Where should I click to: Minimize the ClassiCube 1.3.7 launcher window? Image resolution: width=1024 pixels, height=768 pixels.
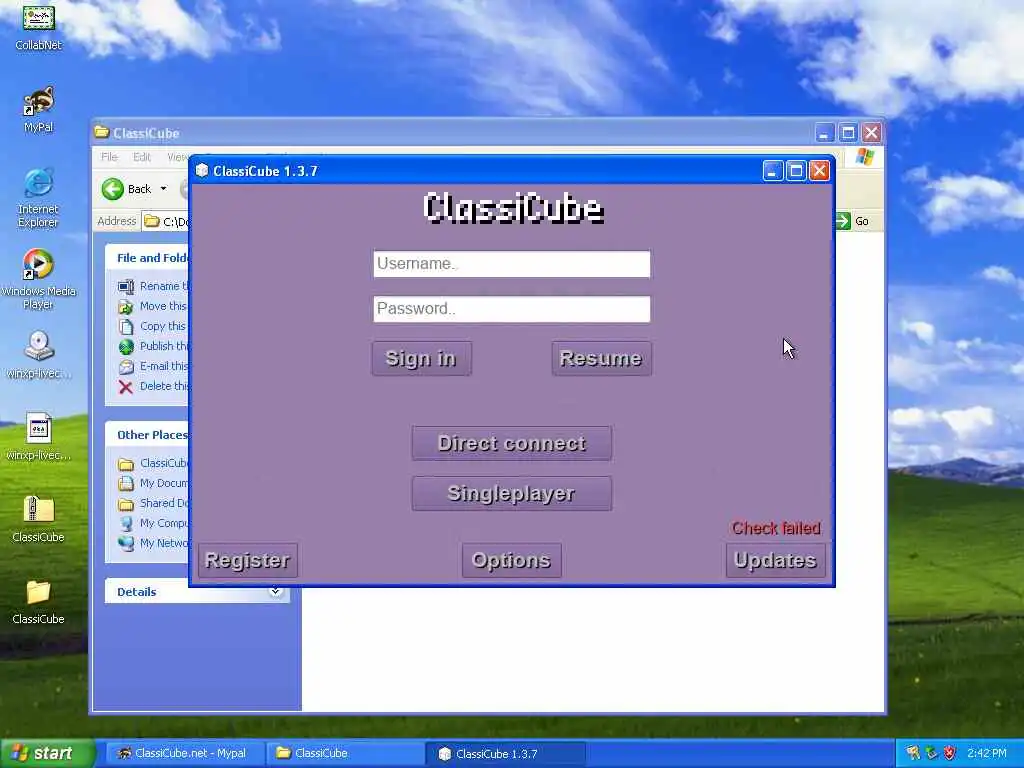773,171
